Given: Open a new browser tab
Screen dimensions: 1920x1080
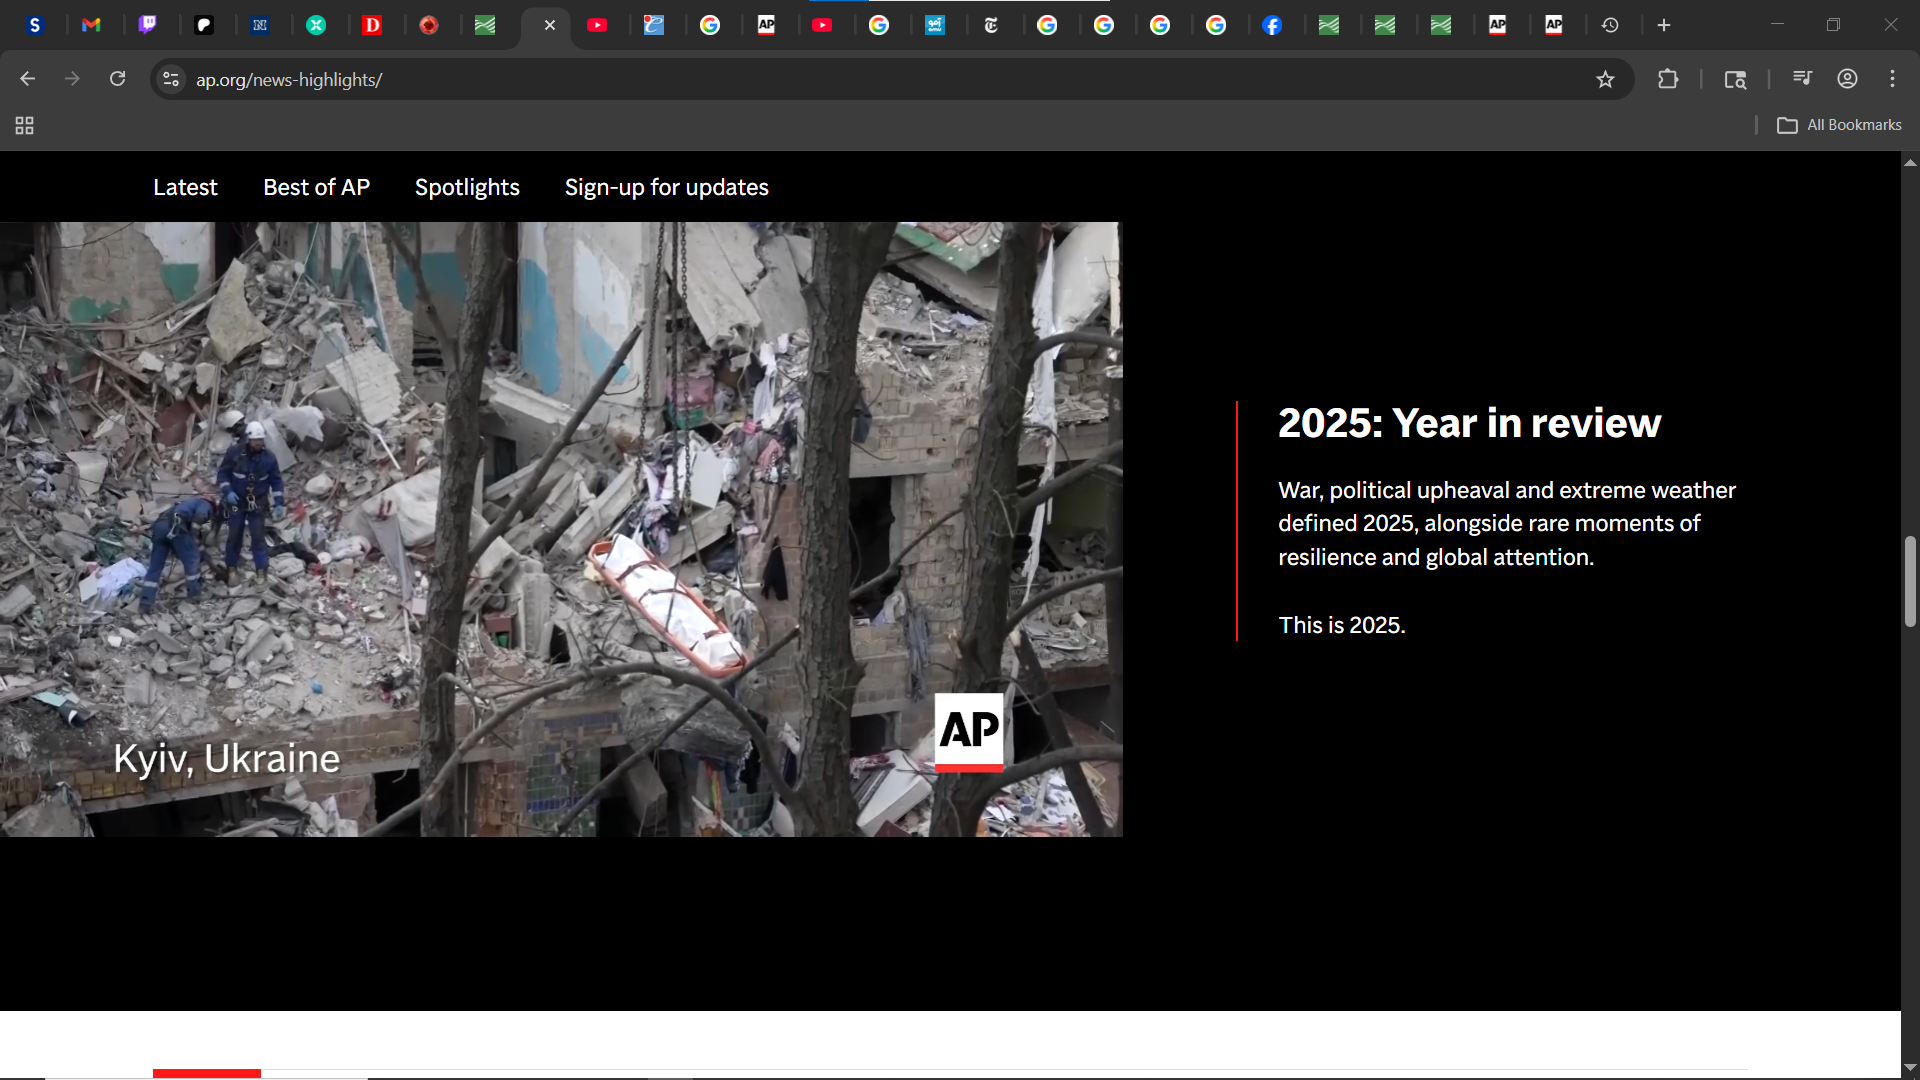Looking at the screenshot, I should (1664, 25).
